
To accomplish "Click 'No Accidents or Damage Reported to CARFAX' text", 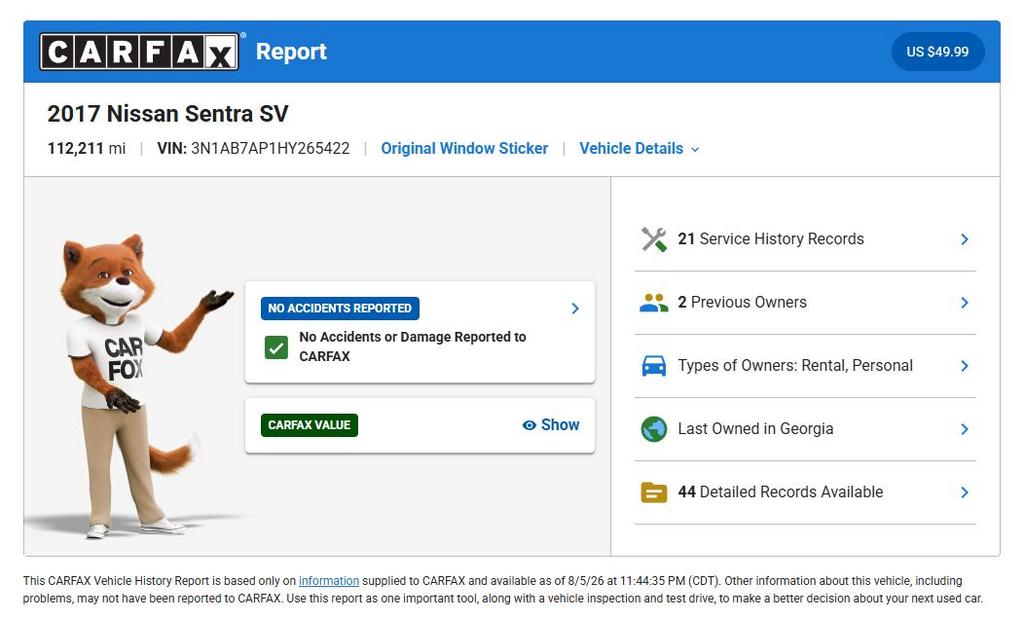I will [x=412, y=347].
